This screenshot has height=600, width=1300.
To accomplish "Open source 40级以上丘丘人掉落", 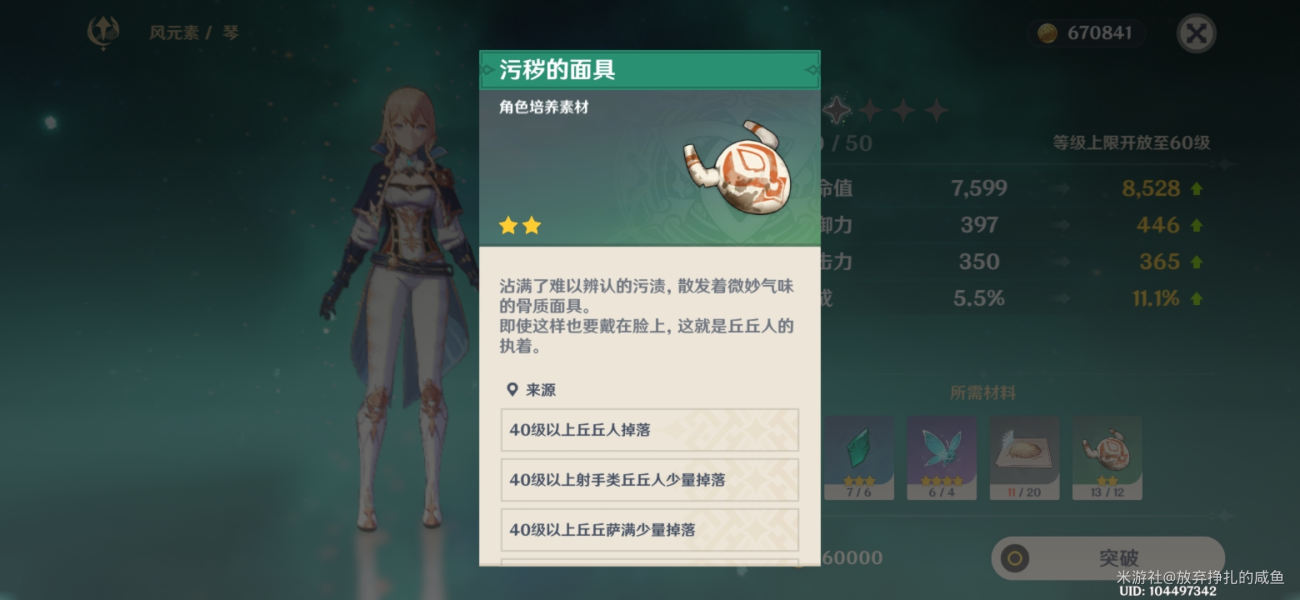I will tap(650, 429).
